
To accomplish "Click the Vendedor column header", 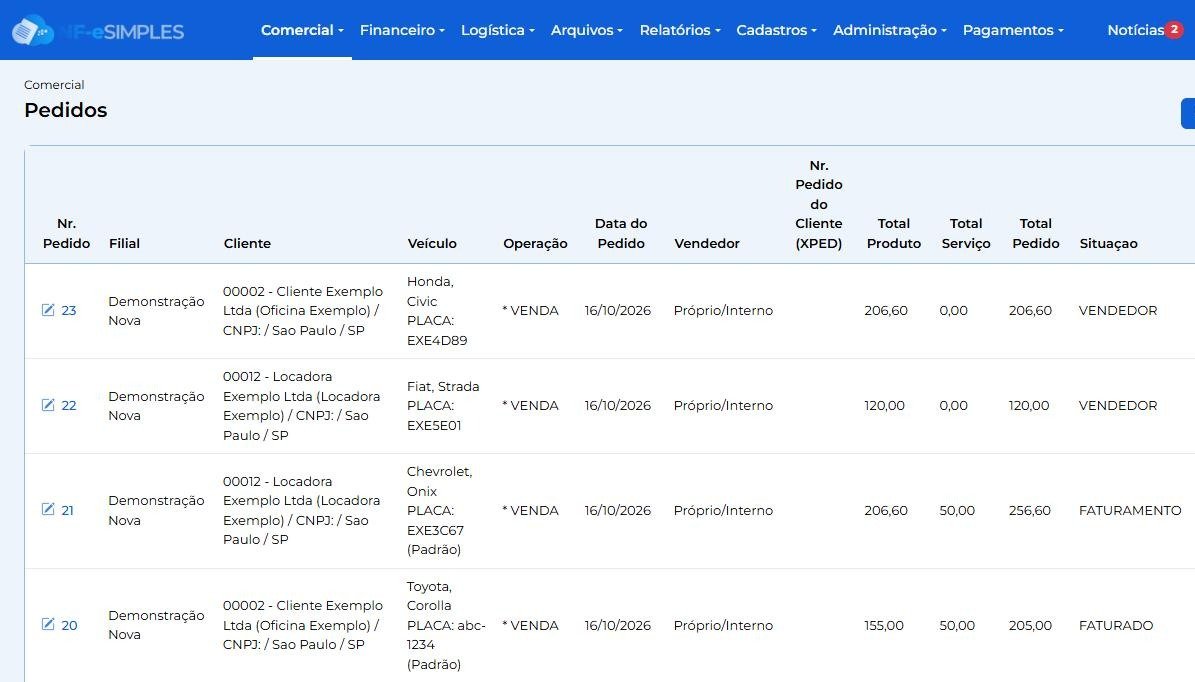I will 706,243.
